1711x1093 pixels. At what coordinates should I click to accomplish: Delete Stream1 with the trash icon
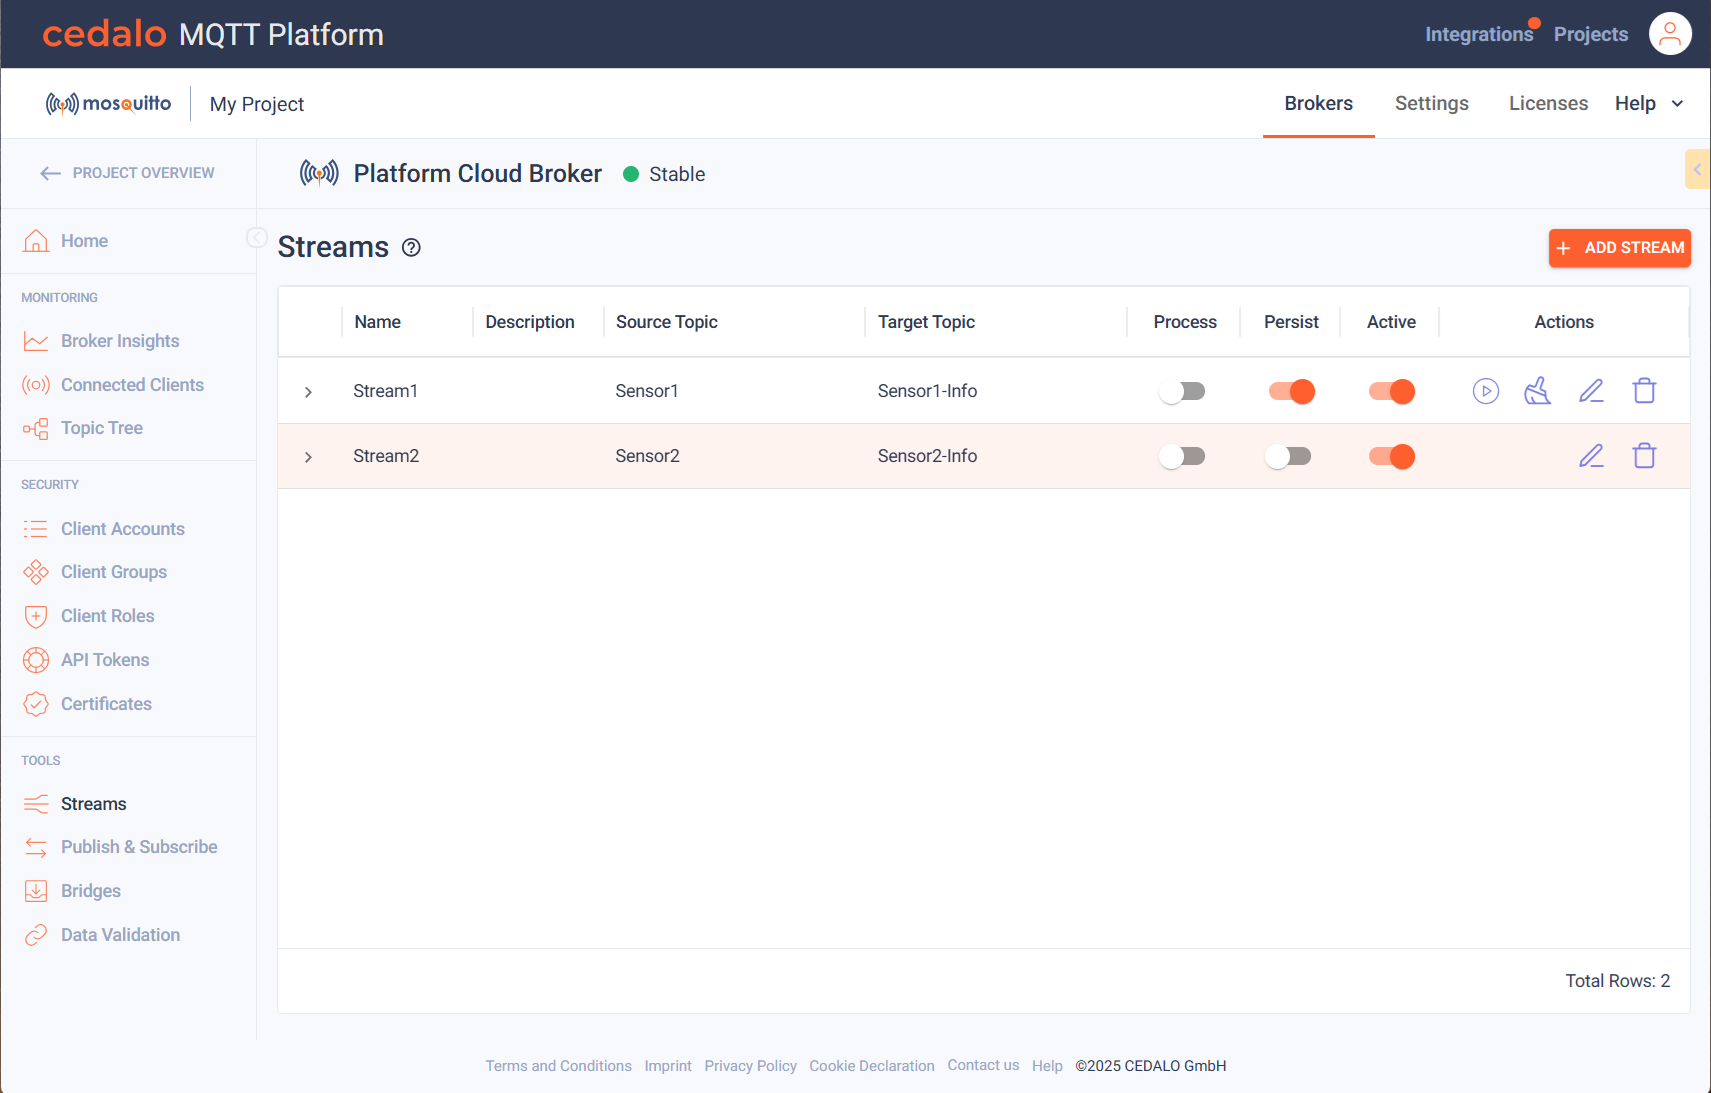coord(1644,390)
